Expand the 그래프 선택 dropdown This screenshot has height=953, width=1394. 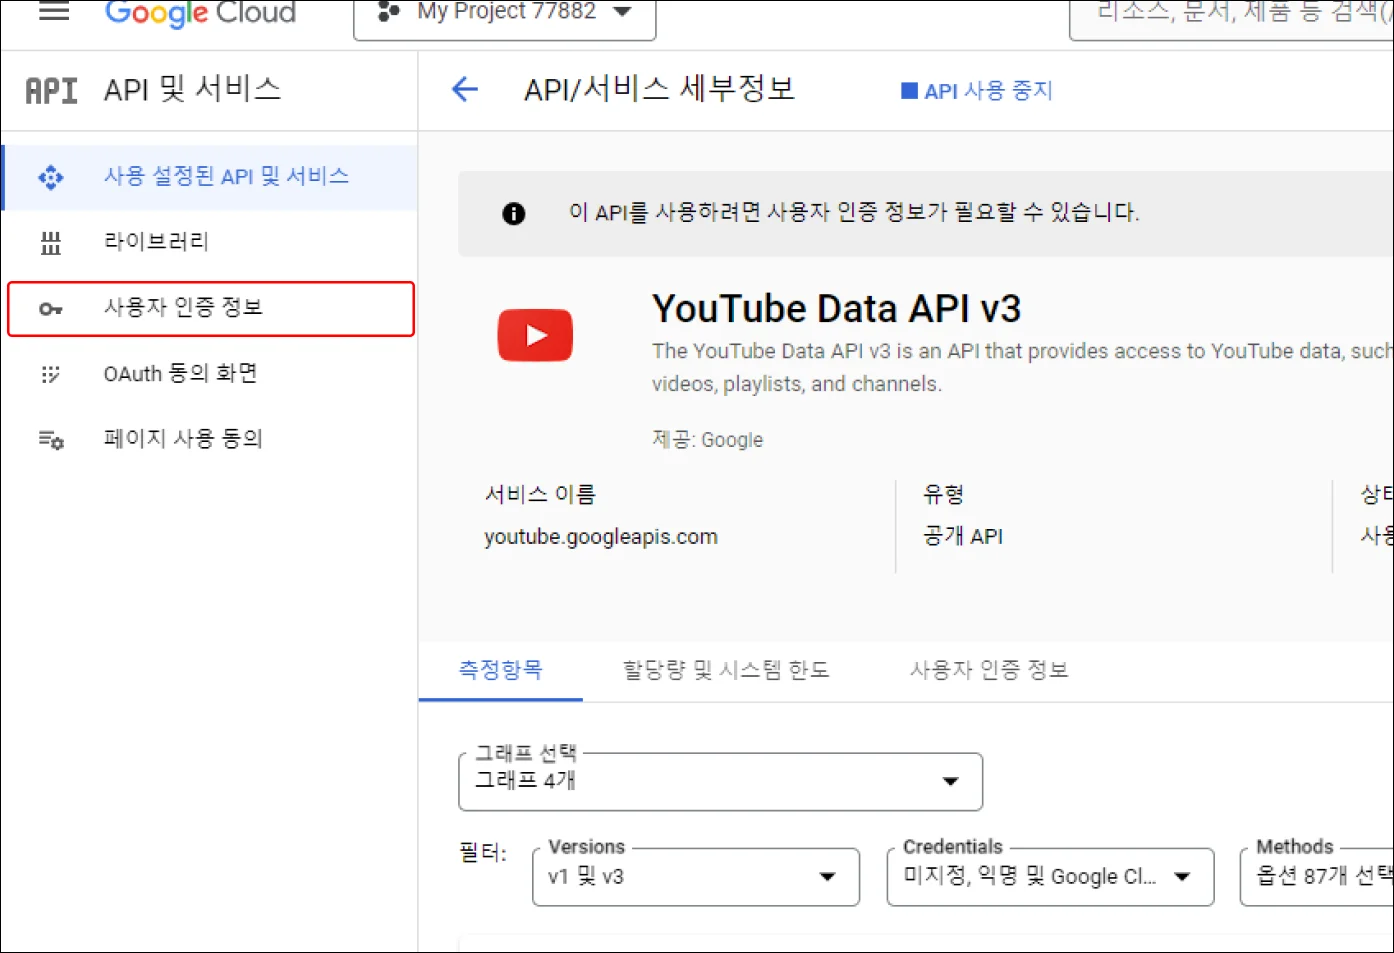720,781
